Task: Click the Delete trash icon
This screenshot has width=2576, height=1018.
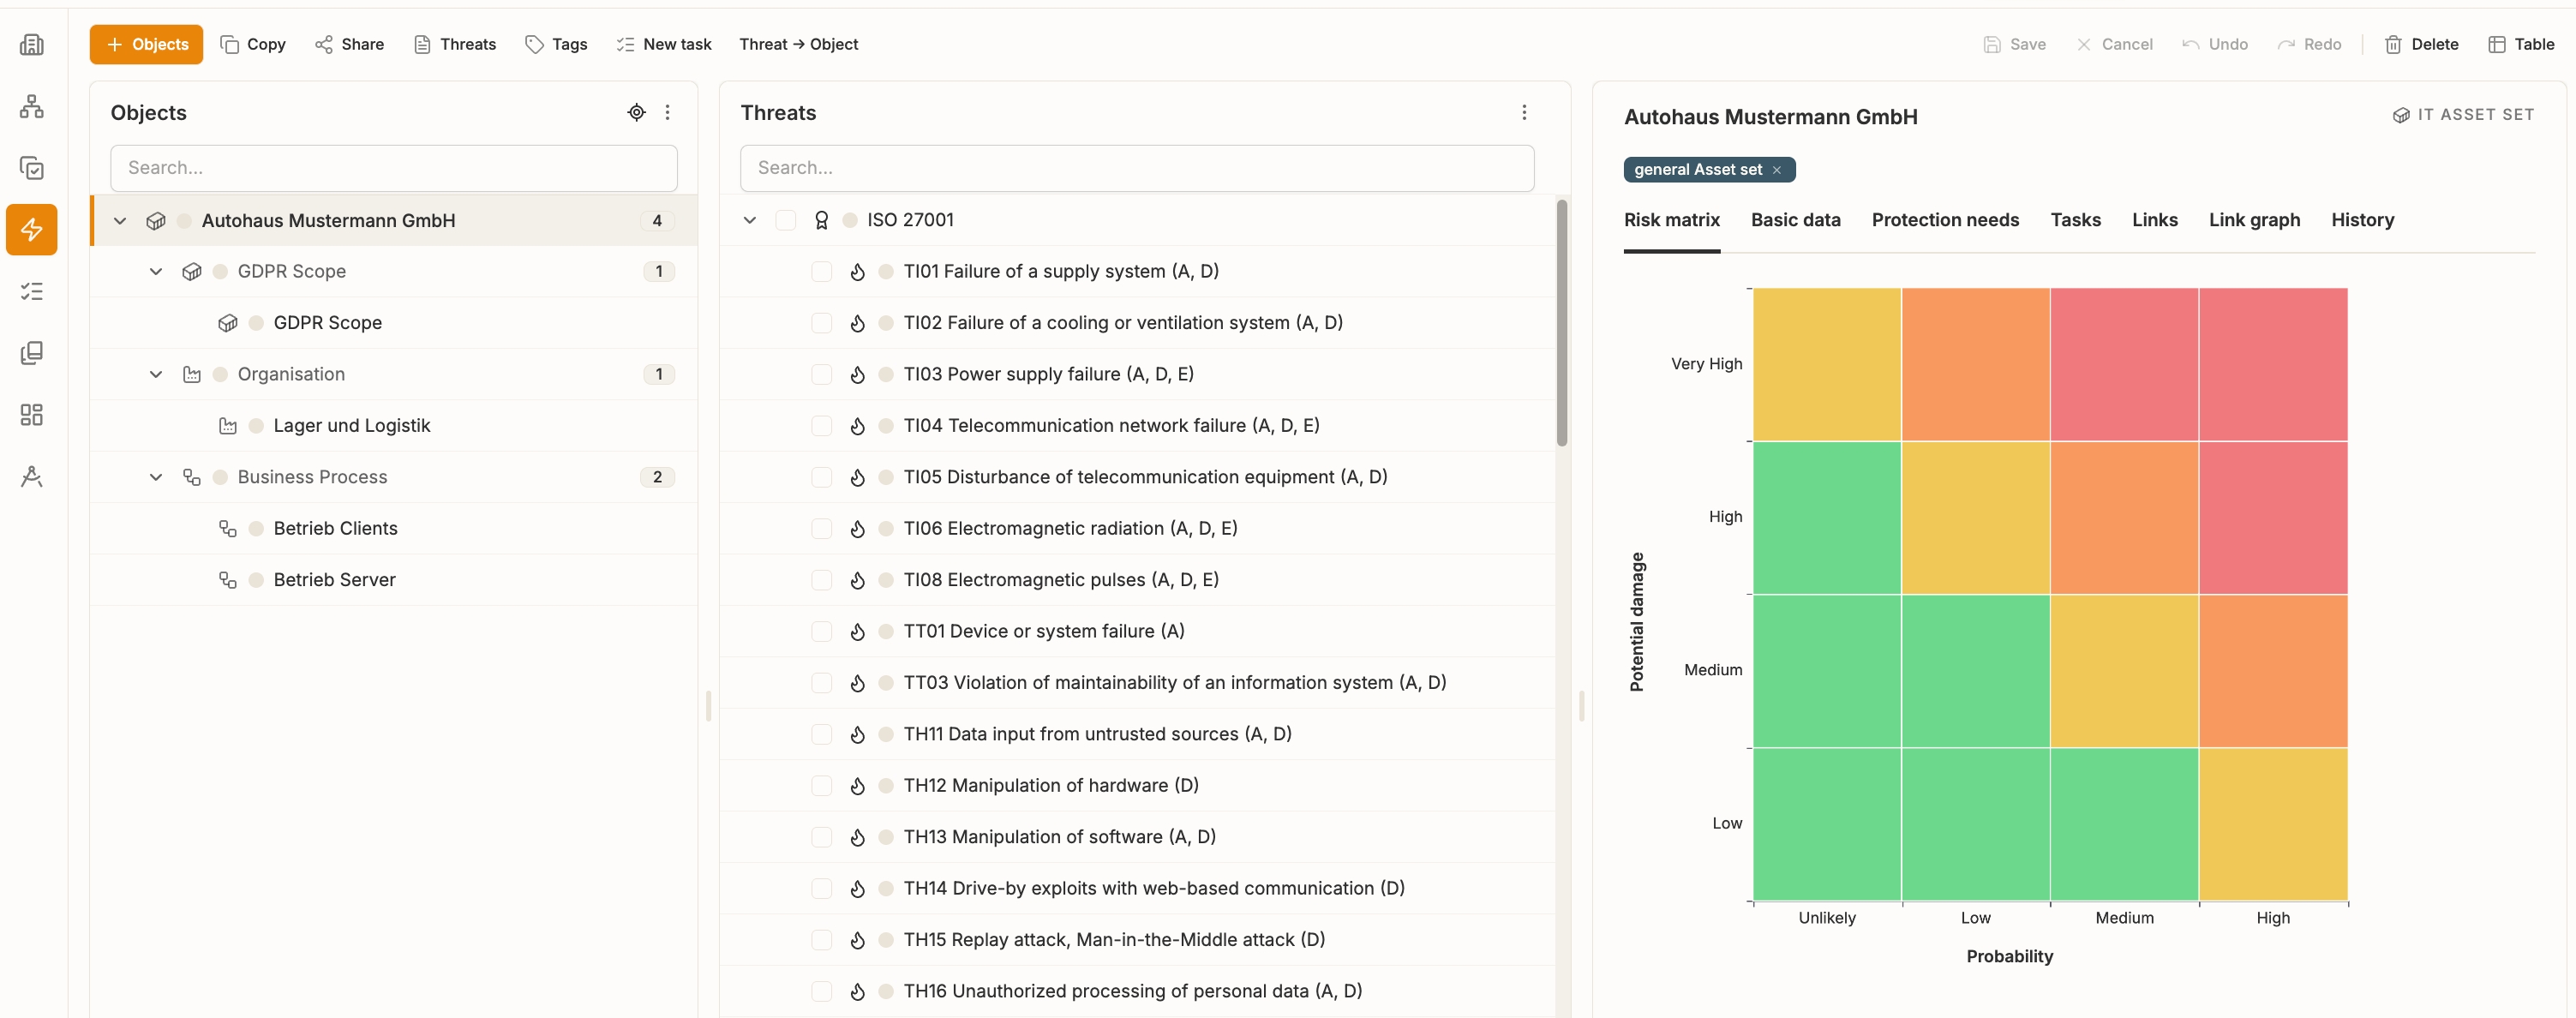Action: [x=2392, y=44]
